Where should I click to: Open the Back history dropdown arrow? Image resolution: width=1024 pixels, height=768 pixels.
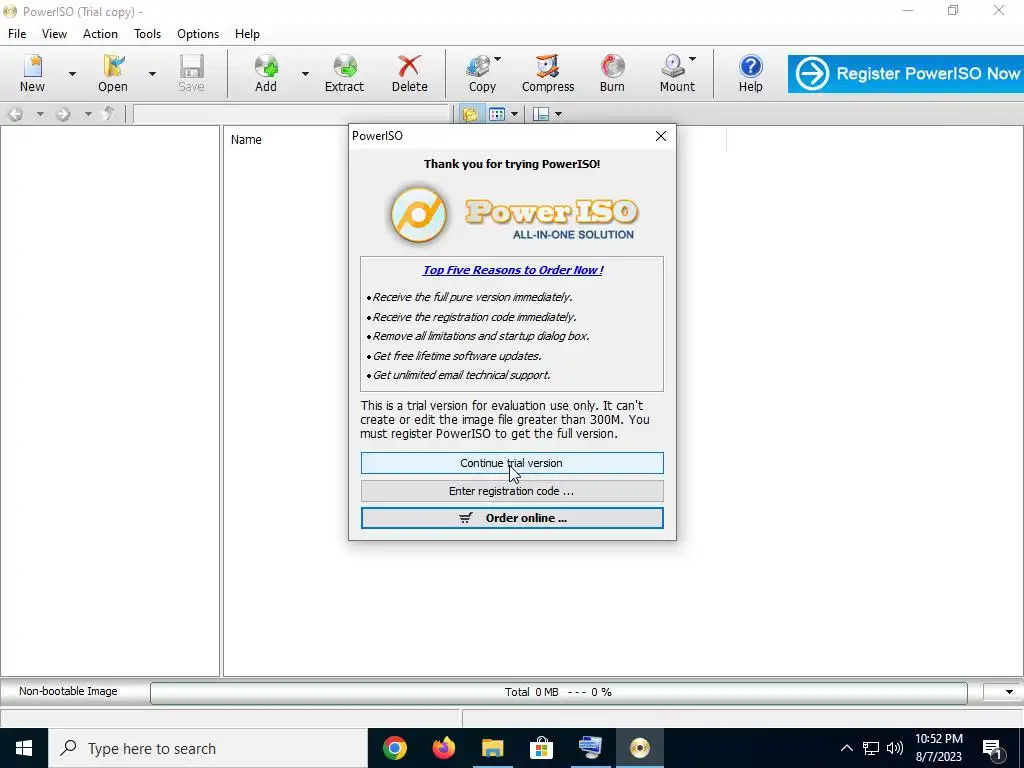pyautogui.click(x=40, y=114)
